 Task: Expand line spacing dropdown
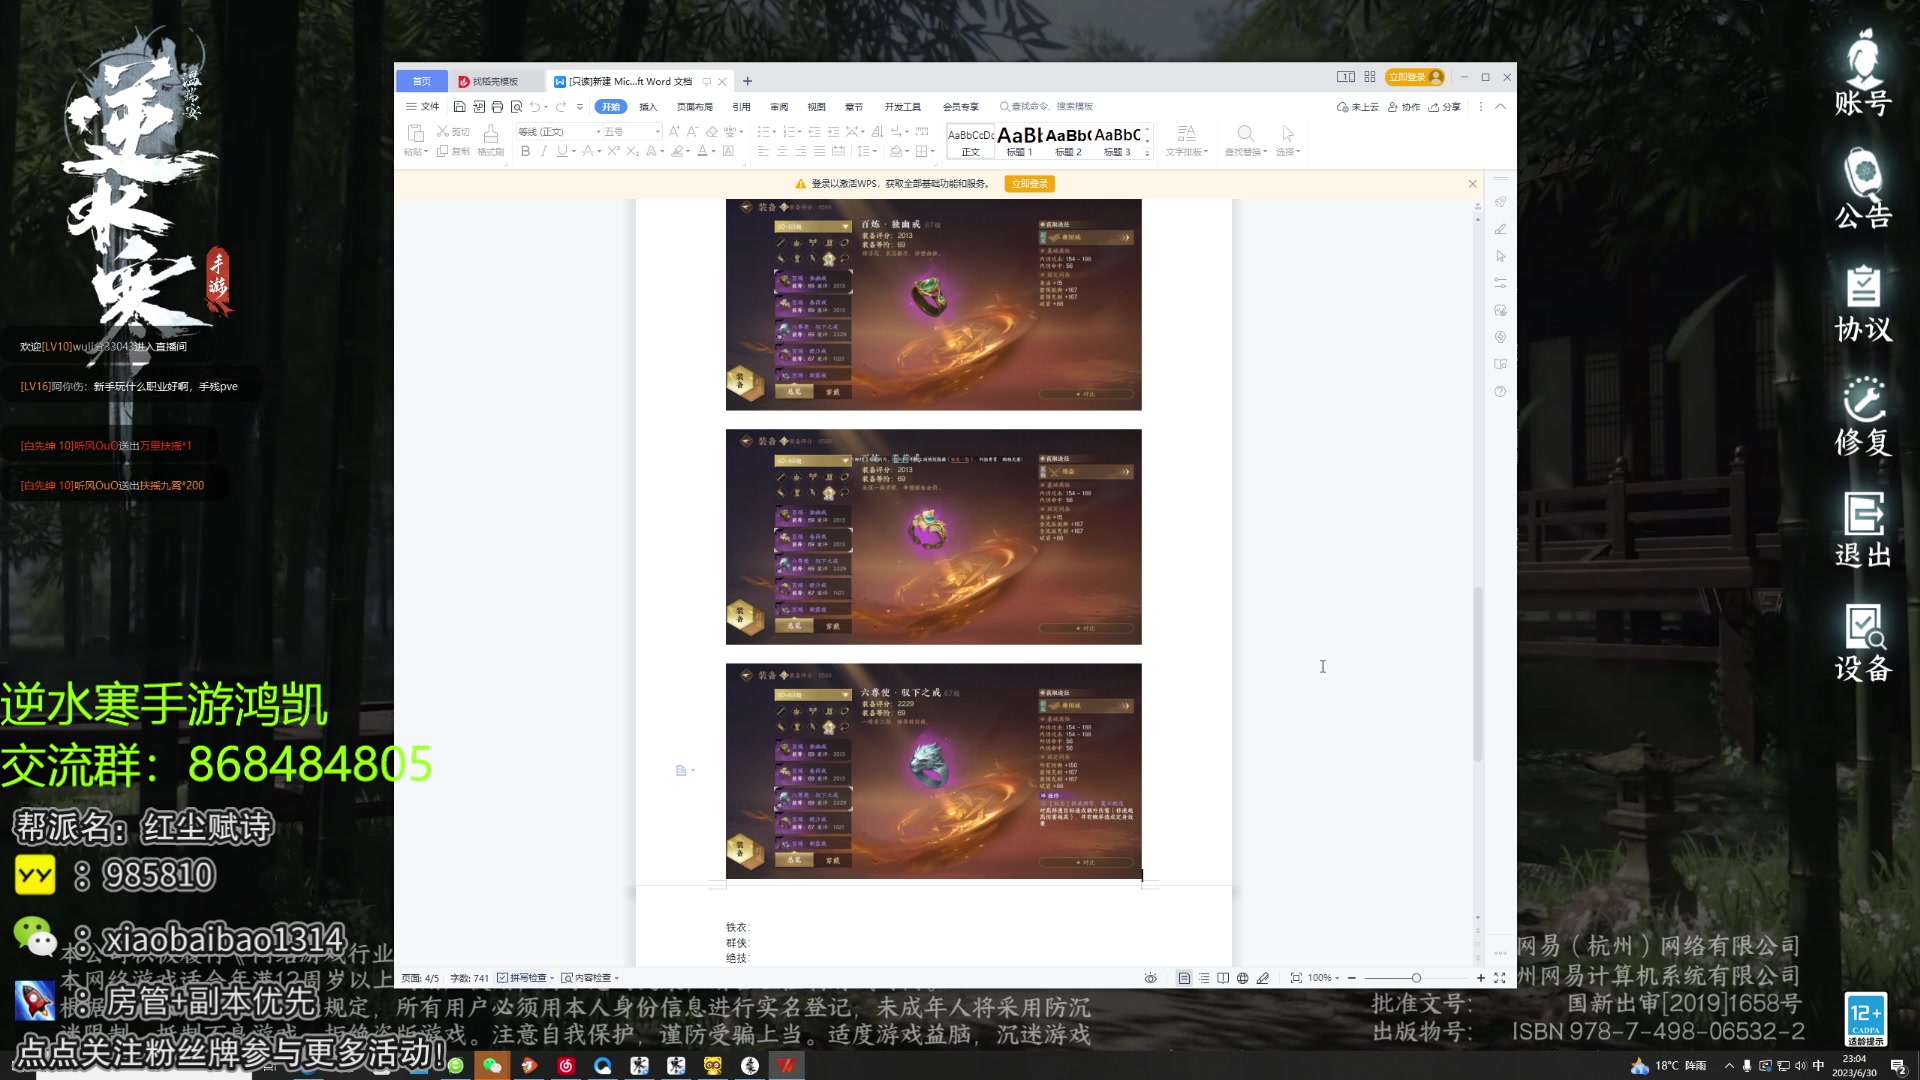point(875,152)
